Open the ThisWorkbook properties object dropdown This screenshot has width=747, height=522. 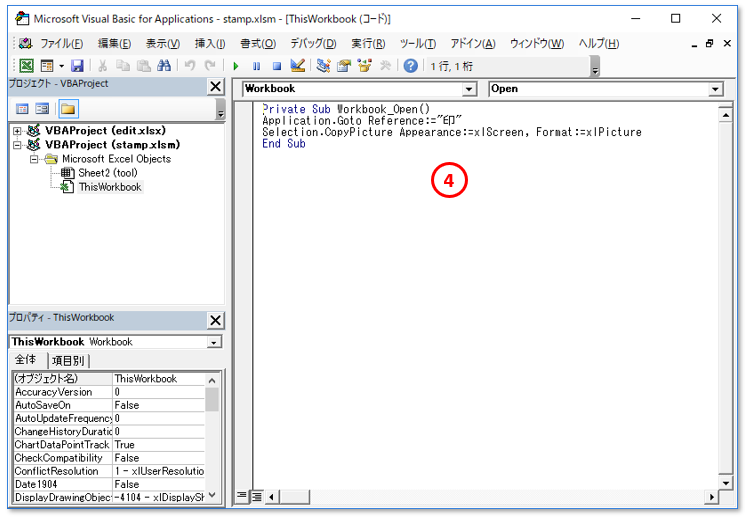pos(214,342)
